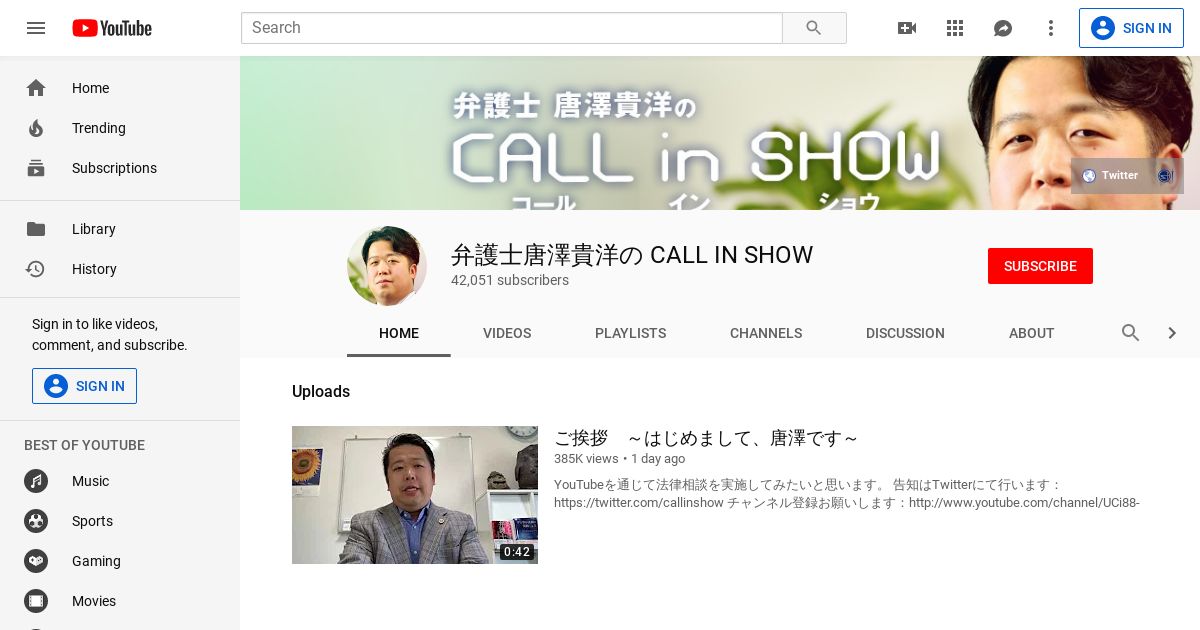Click the channel avatar picture
The width and height of the screenshot is (1200, 630).
(387, 266)
